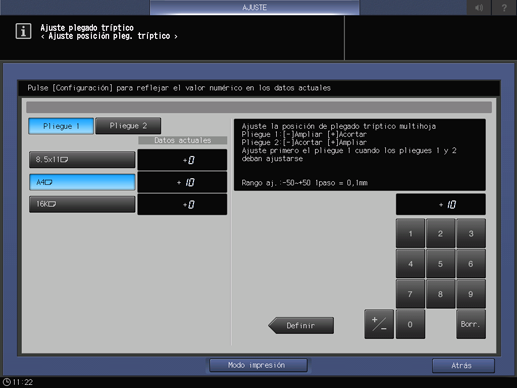Image resolution: width=517 pixels, height=388 pixels.
Task: Click the keypad value display field
Action: 441,204
